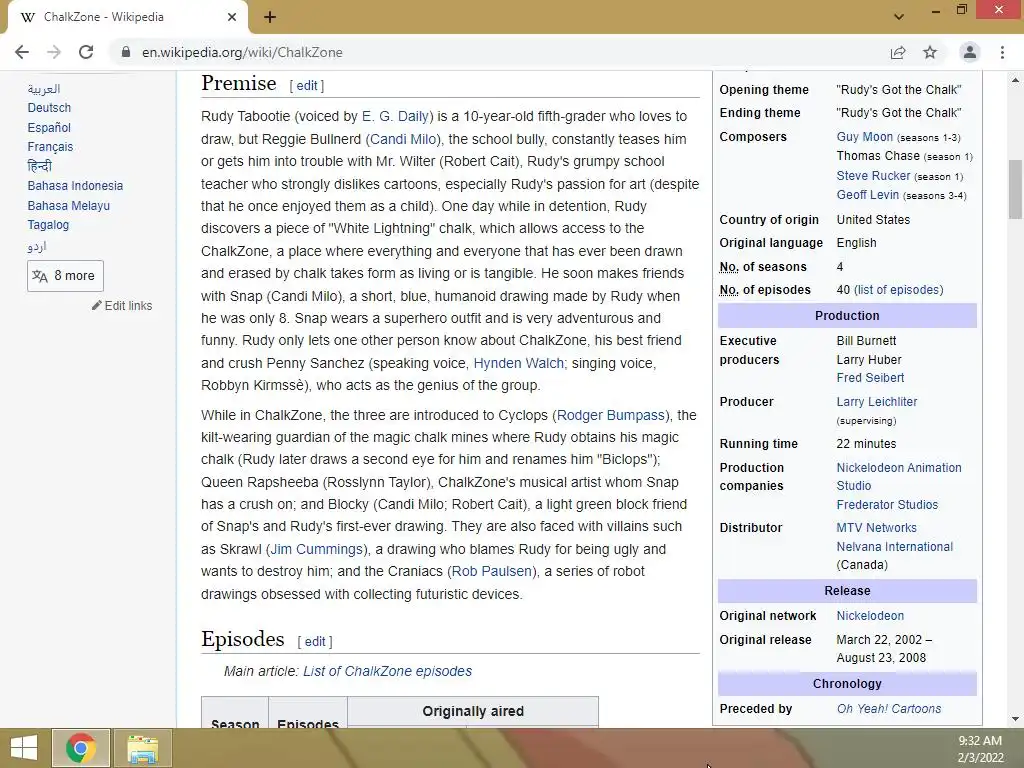Close the ChalkZone - Wikipedia tab

click(x=232, y=17)
